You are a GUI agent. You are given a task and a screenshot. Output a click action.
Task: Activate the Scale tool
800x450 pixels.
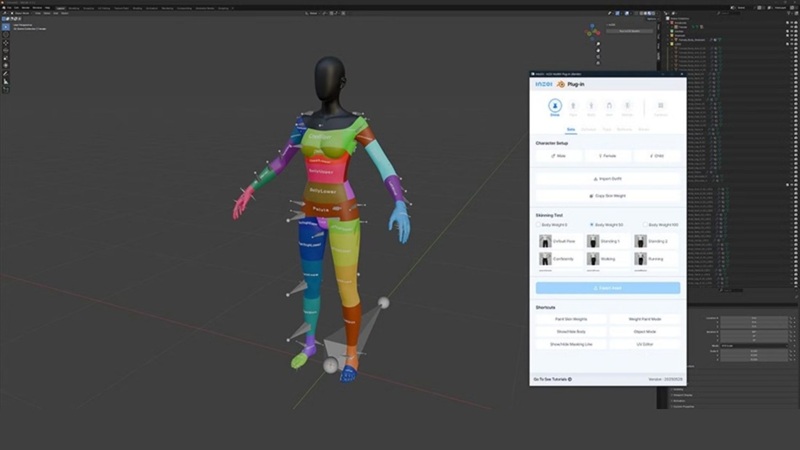click(6, 57)
